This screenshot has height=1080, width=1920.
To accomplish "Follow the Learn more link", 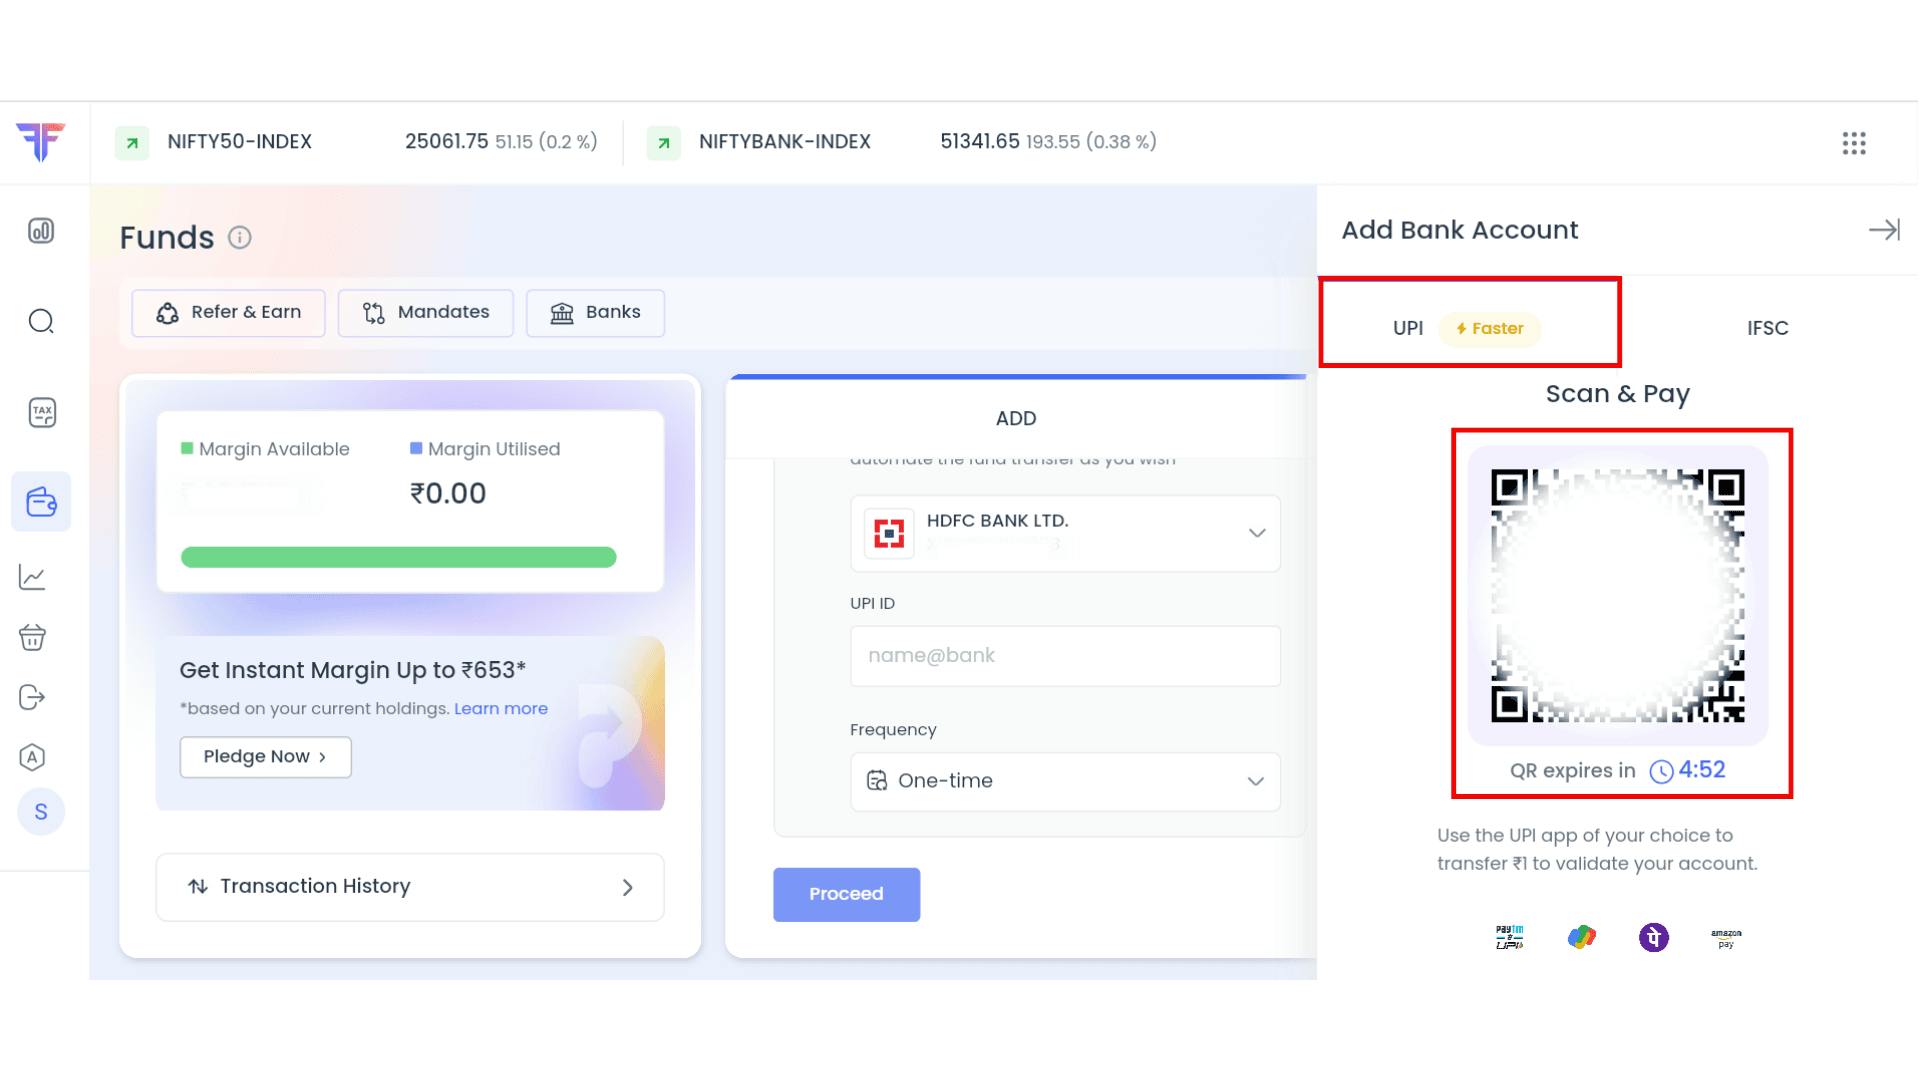I will [501, 709].
